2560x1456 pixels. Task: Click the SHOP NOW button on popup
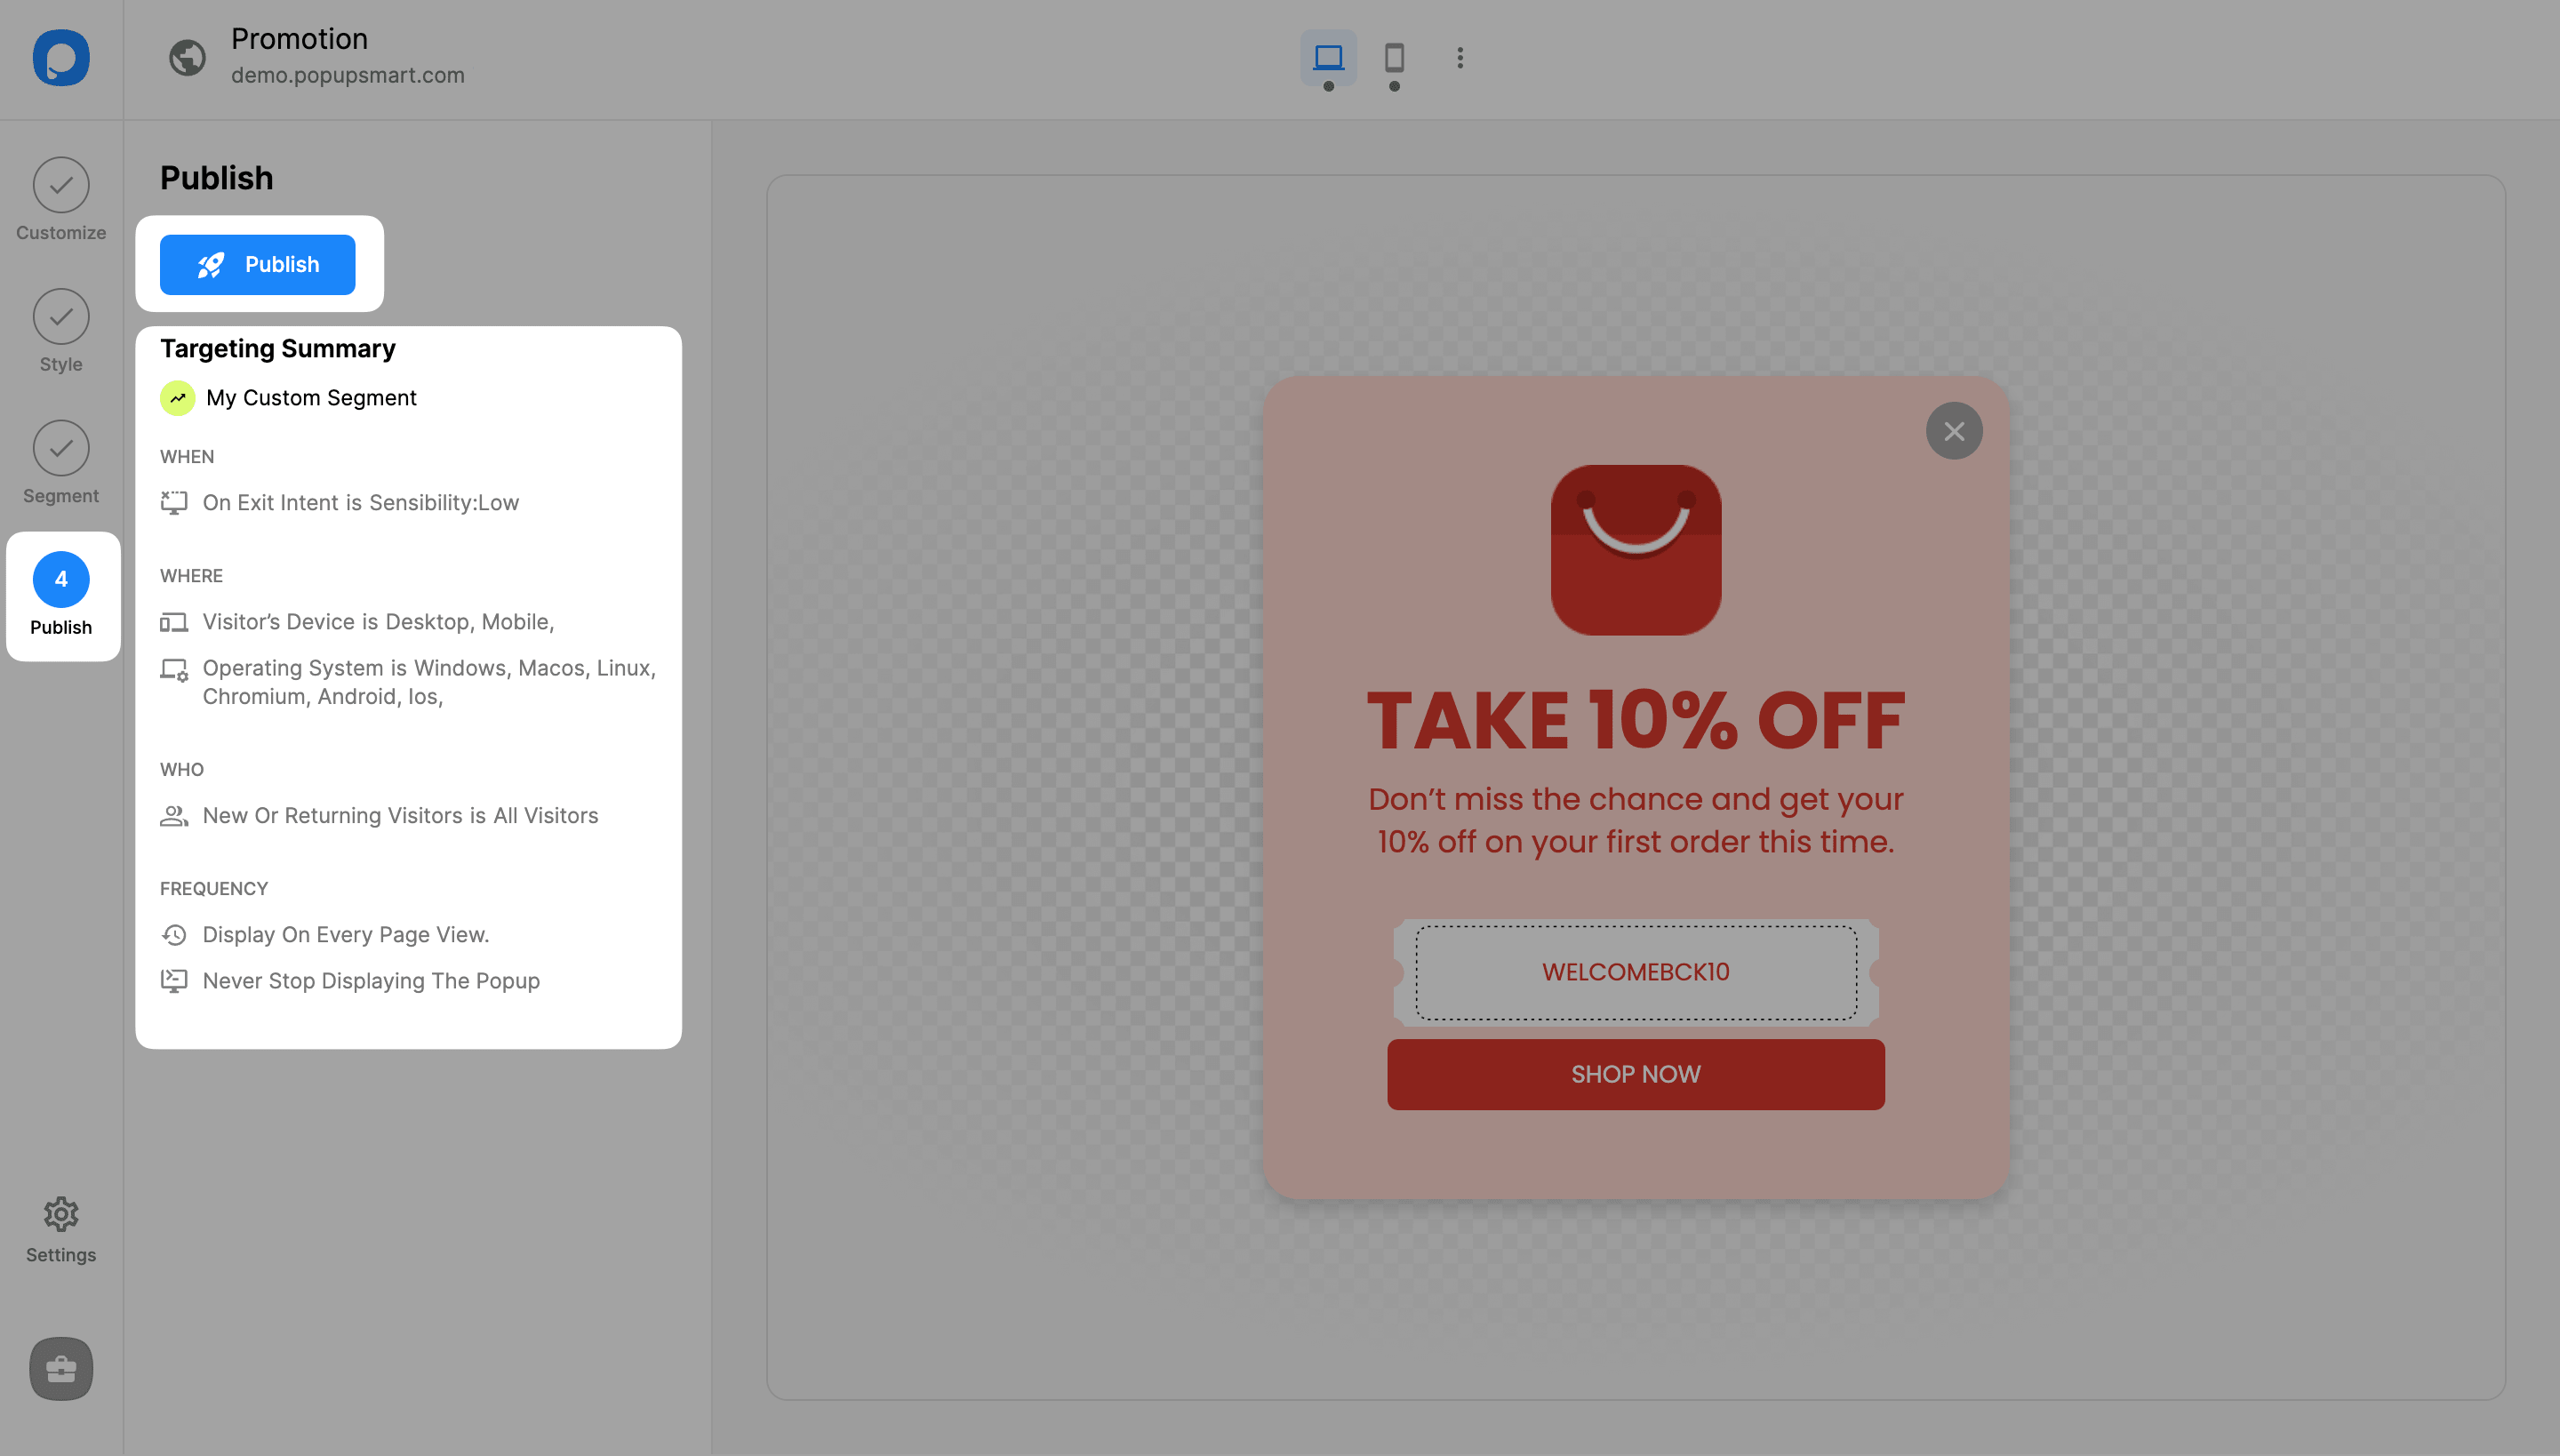(1636, 1075)
